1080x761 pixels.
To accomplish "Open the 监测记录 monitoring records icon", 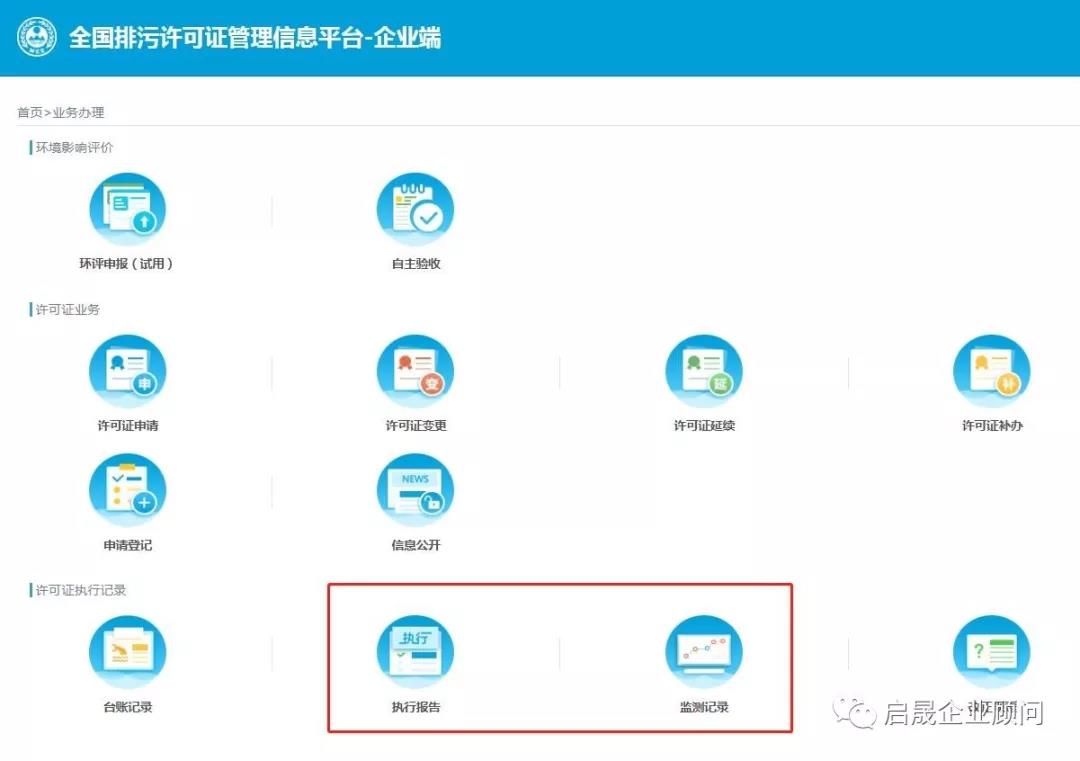I will [703, 651].
